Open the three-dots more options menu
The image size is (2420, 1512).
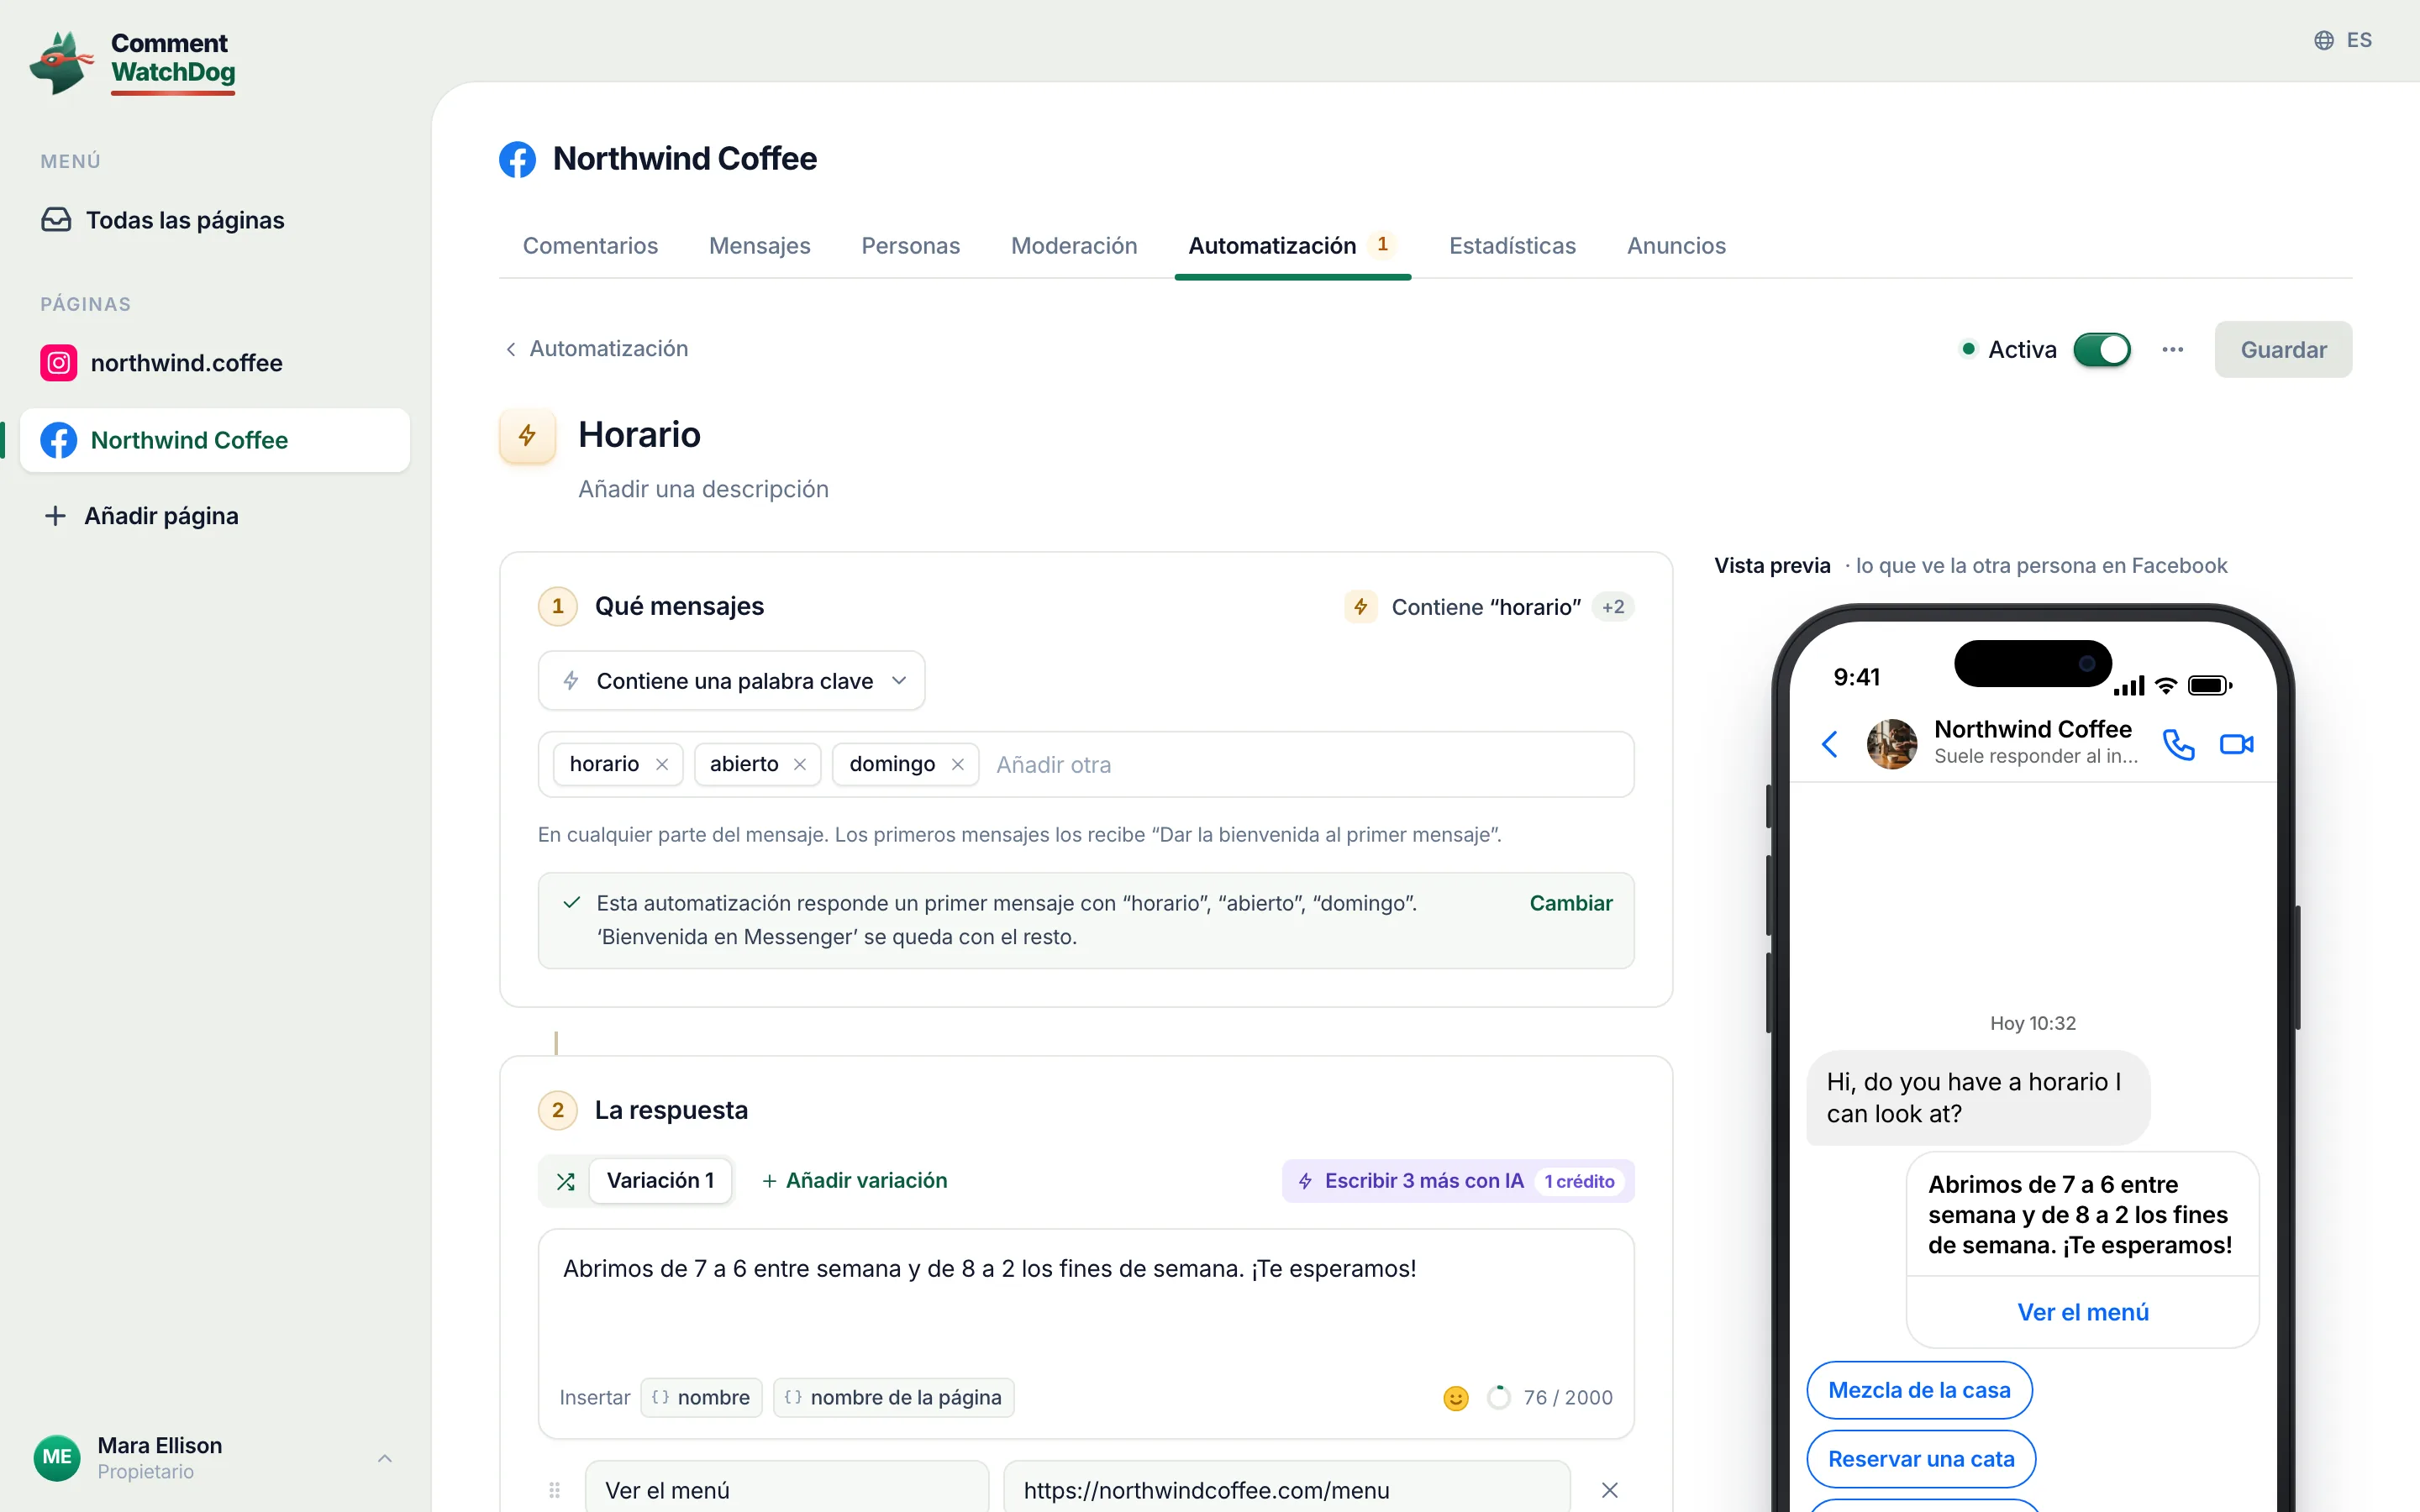click(x=2172, y=349)
